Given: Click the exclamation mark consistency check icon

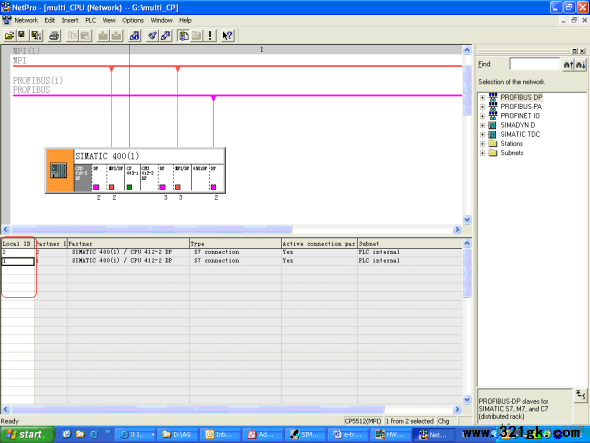Looking at the screenshot, I should tap(210, 36).
